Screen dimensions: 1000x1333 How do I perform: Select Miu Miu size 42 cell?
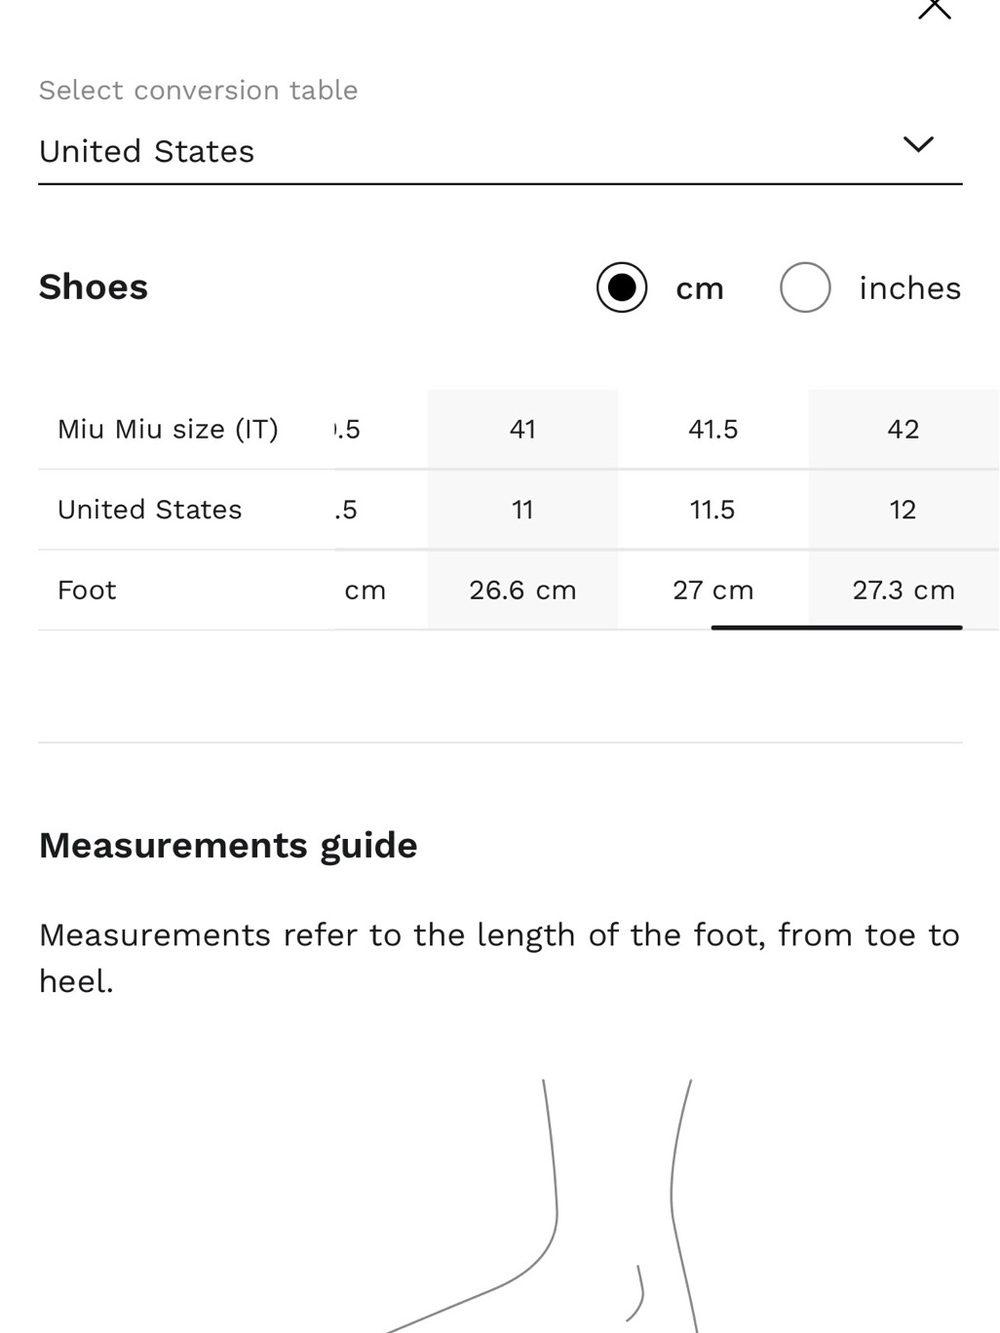pos(903,429)
